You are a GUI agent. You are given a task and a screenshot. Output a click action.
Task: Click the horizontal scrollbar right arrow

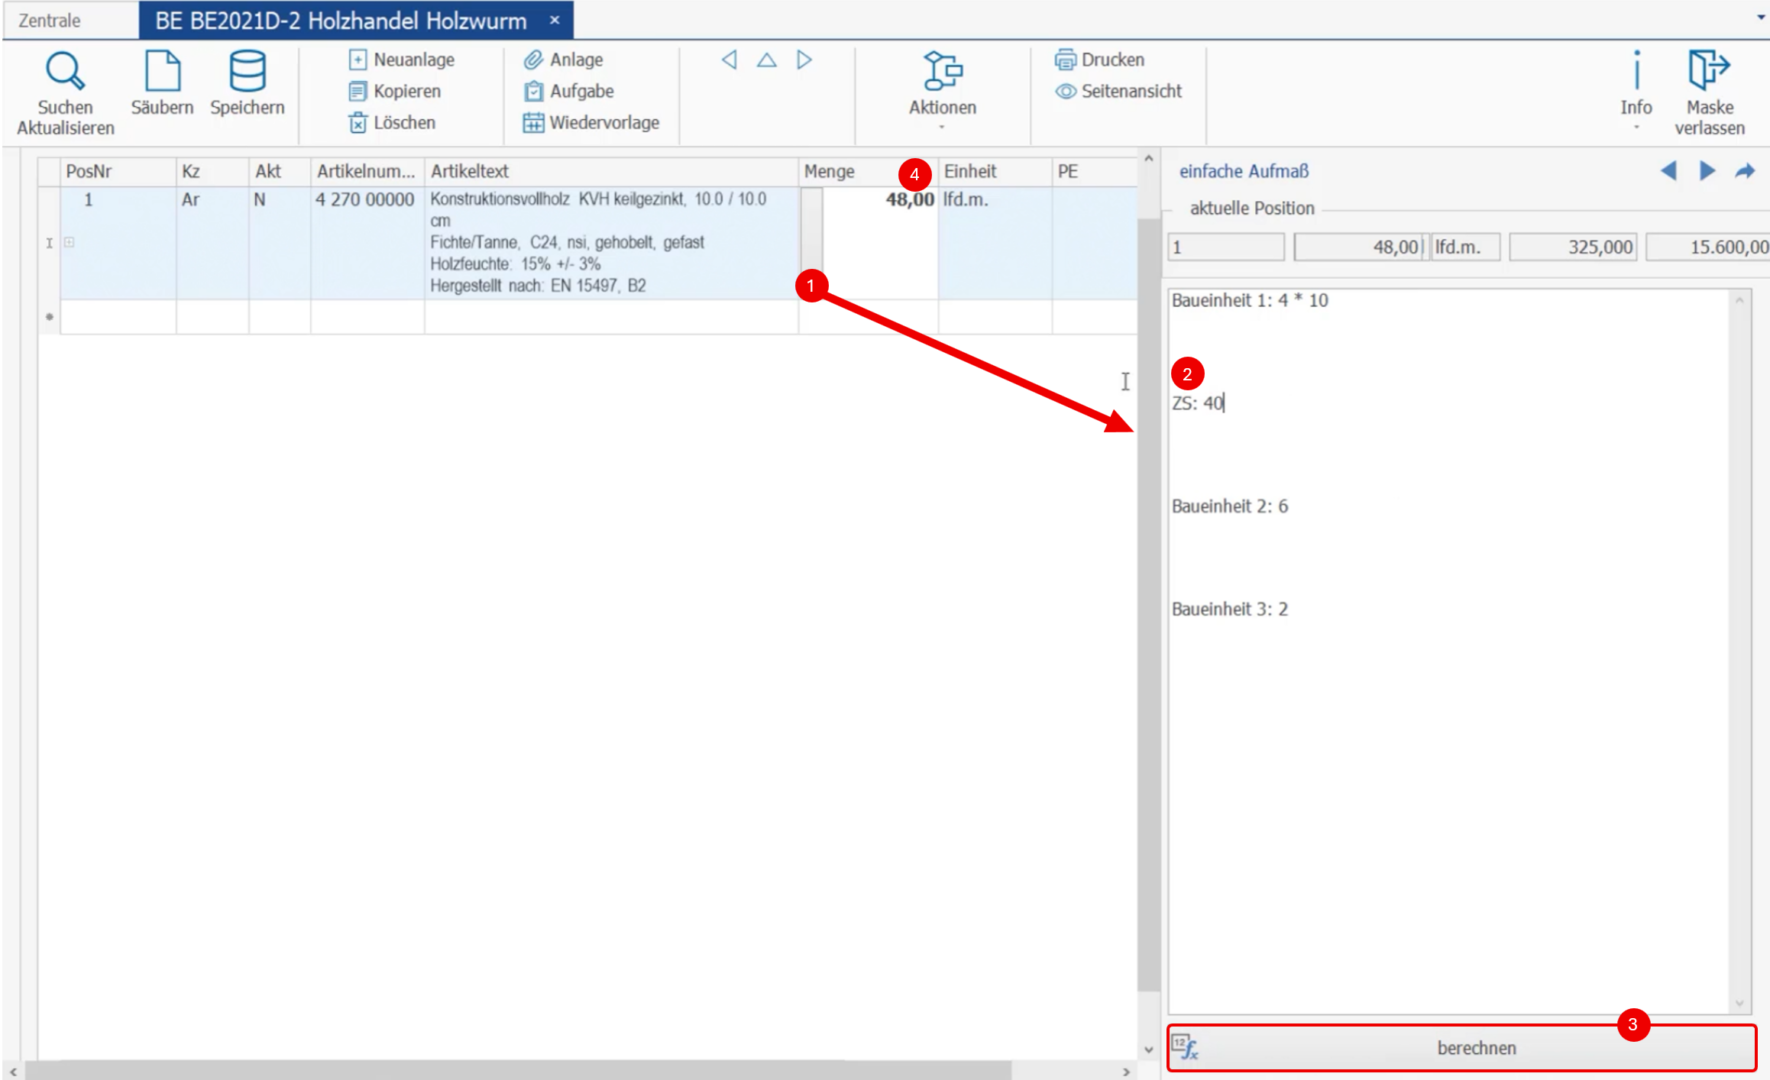[1127, 1071]
